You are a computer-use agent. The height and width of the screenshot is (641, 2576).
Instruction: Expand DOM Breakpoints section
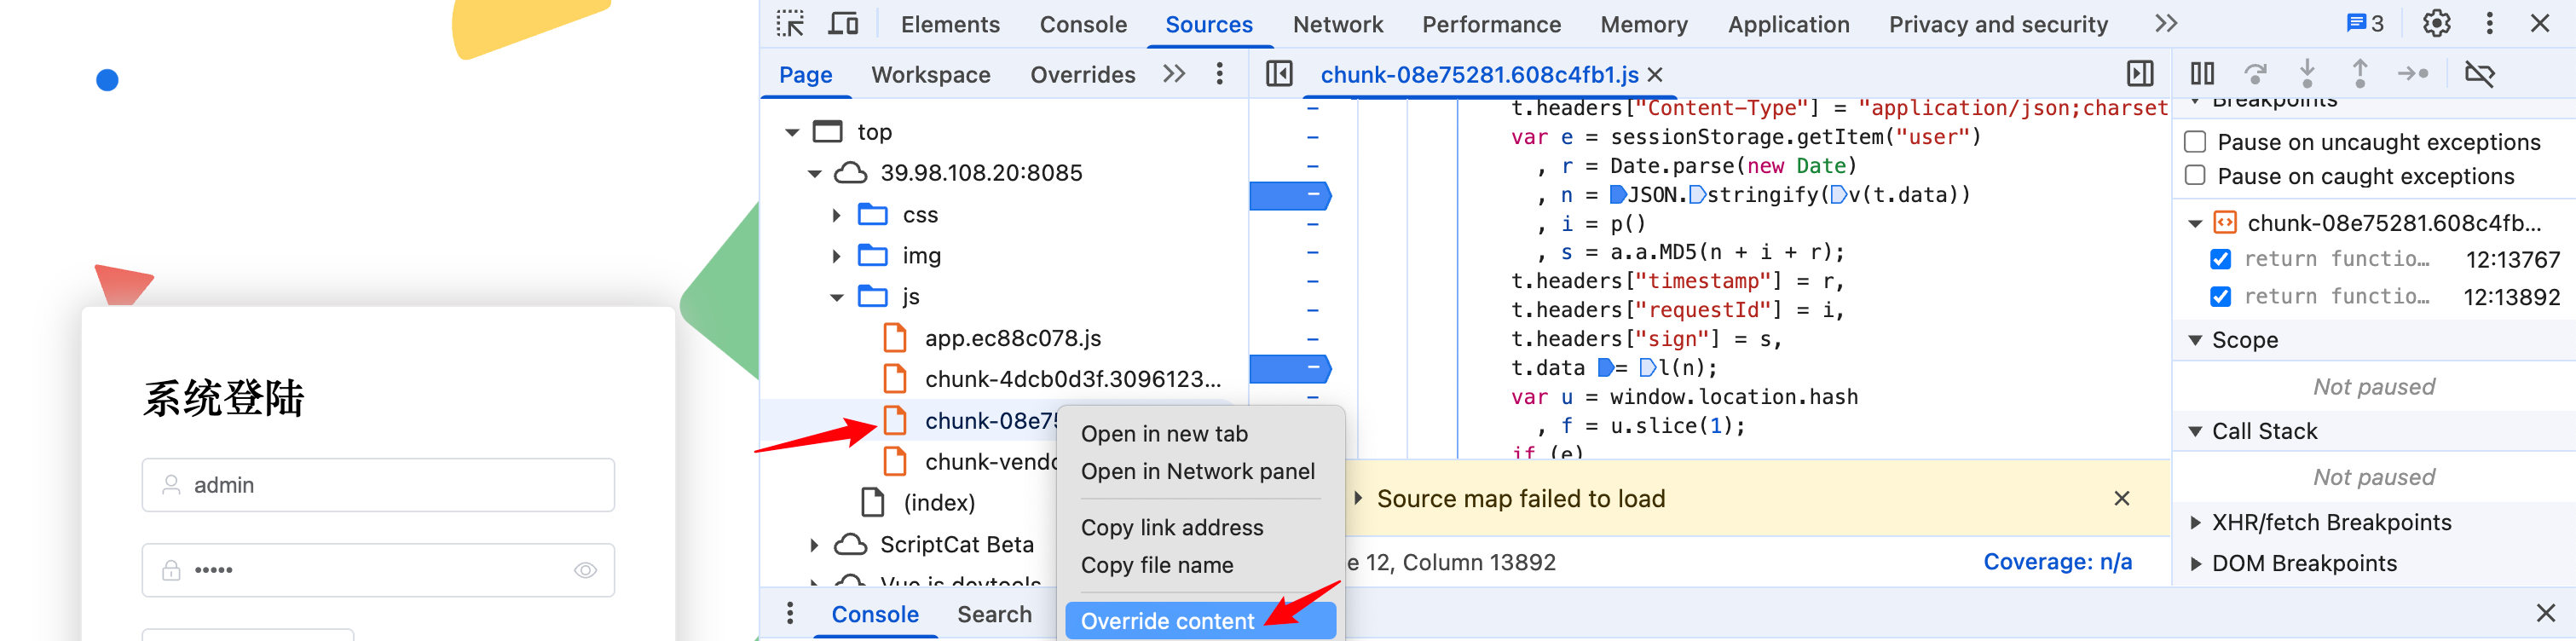pos(2195,563)
